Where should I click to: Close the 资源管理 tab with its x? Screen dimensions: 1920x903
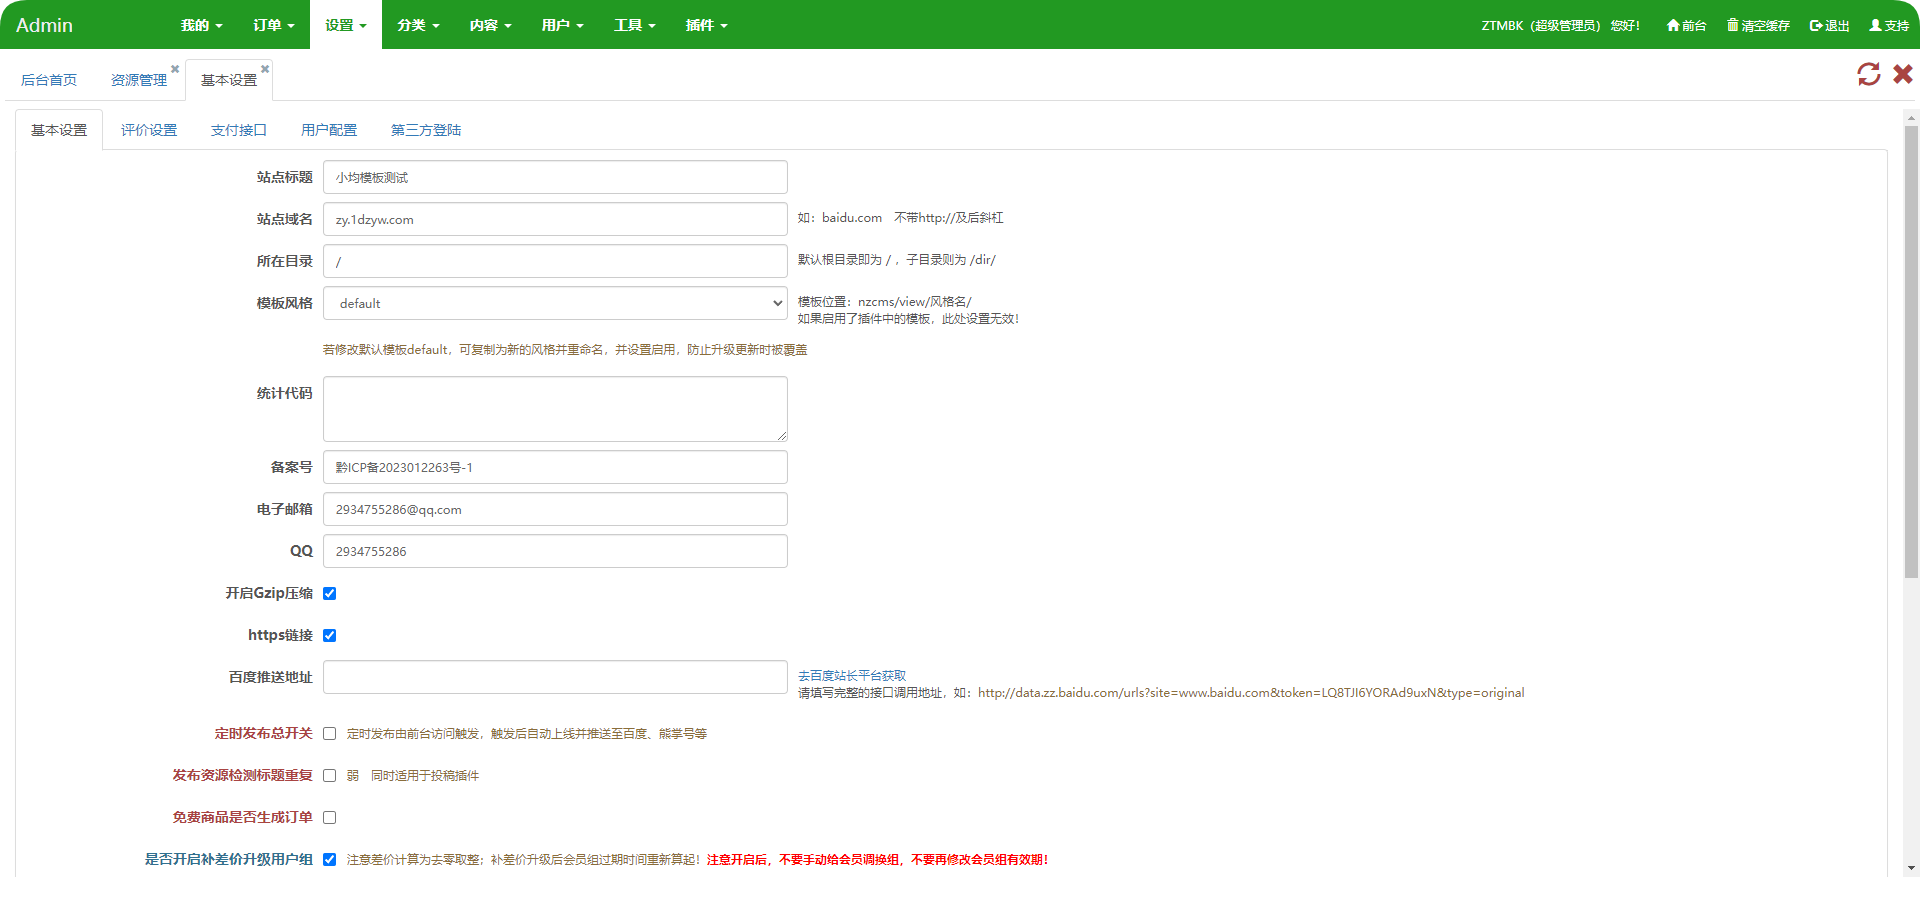pos(175,69)
